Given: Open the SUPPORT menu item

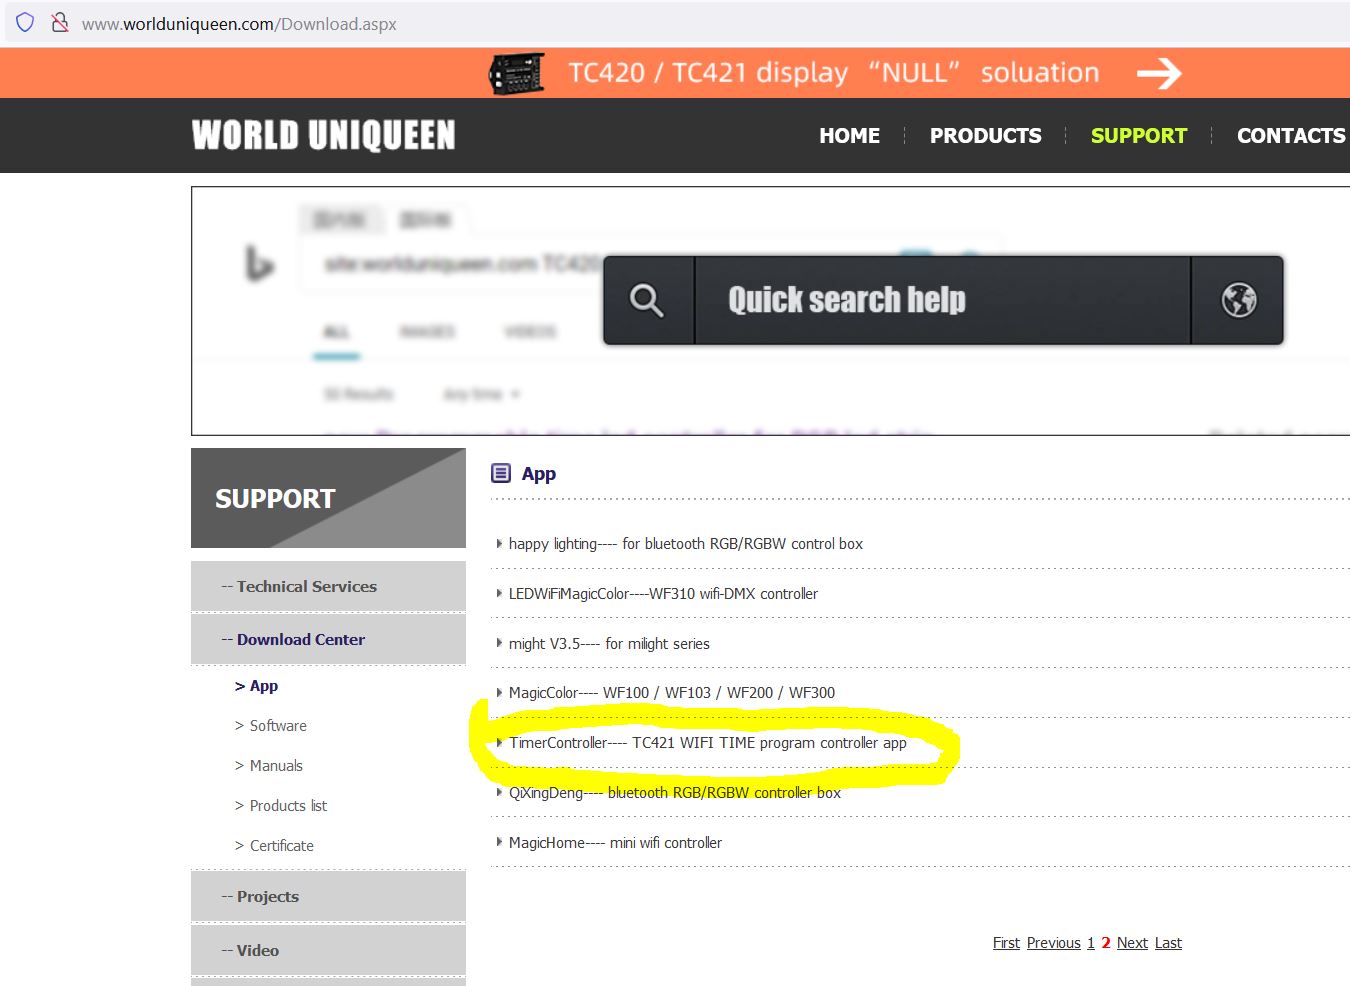Looking at the screenshot, I should [x=1138, y=135].
